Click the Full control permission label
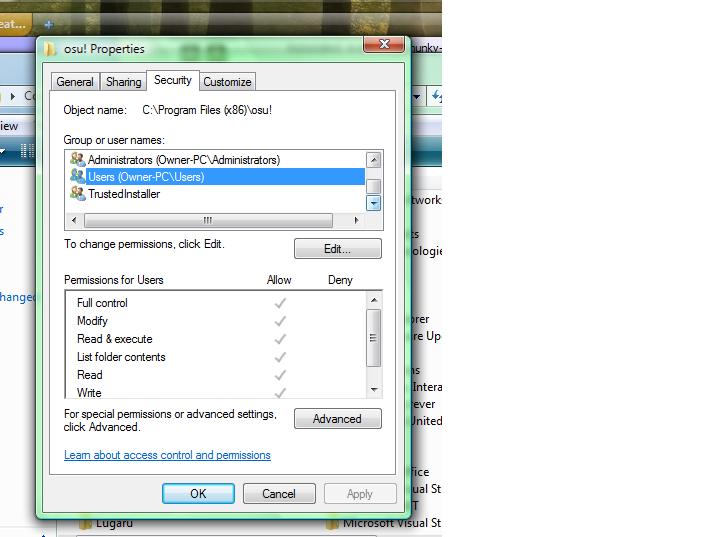720x537 pixels. (x=102, y=303)
